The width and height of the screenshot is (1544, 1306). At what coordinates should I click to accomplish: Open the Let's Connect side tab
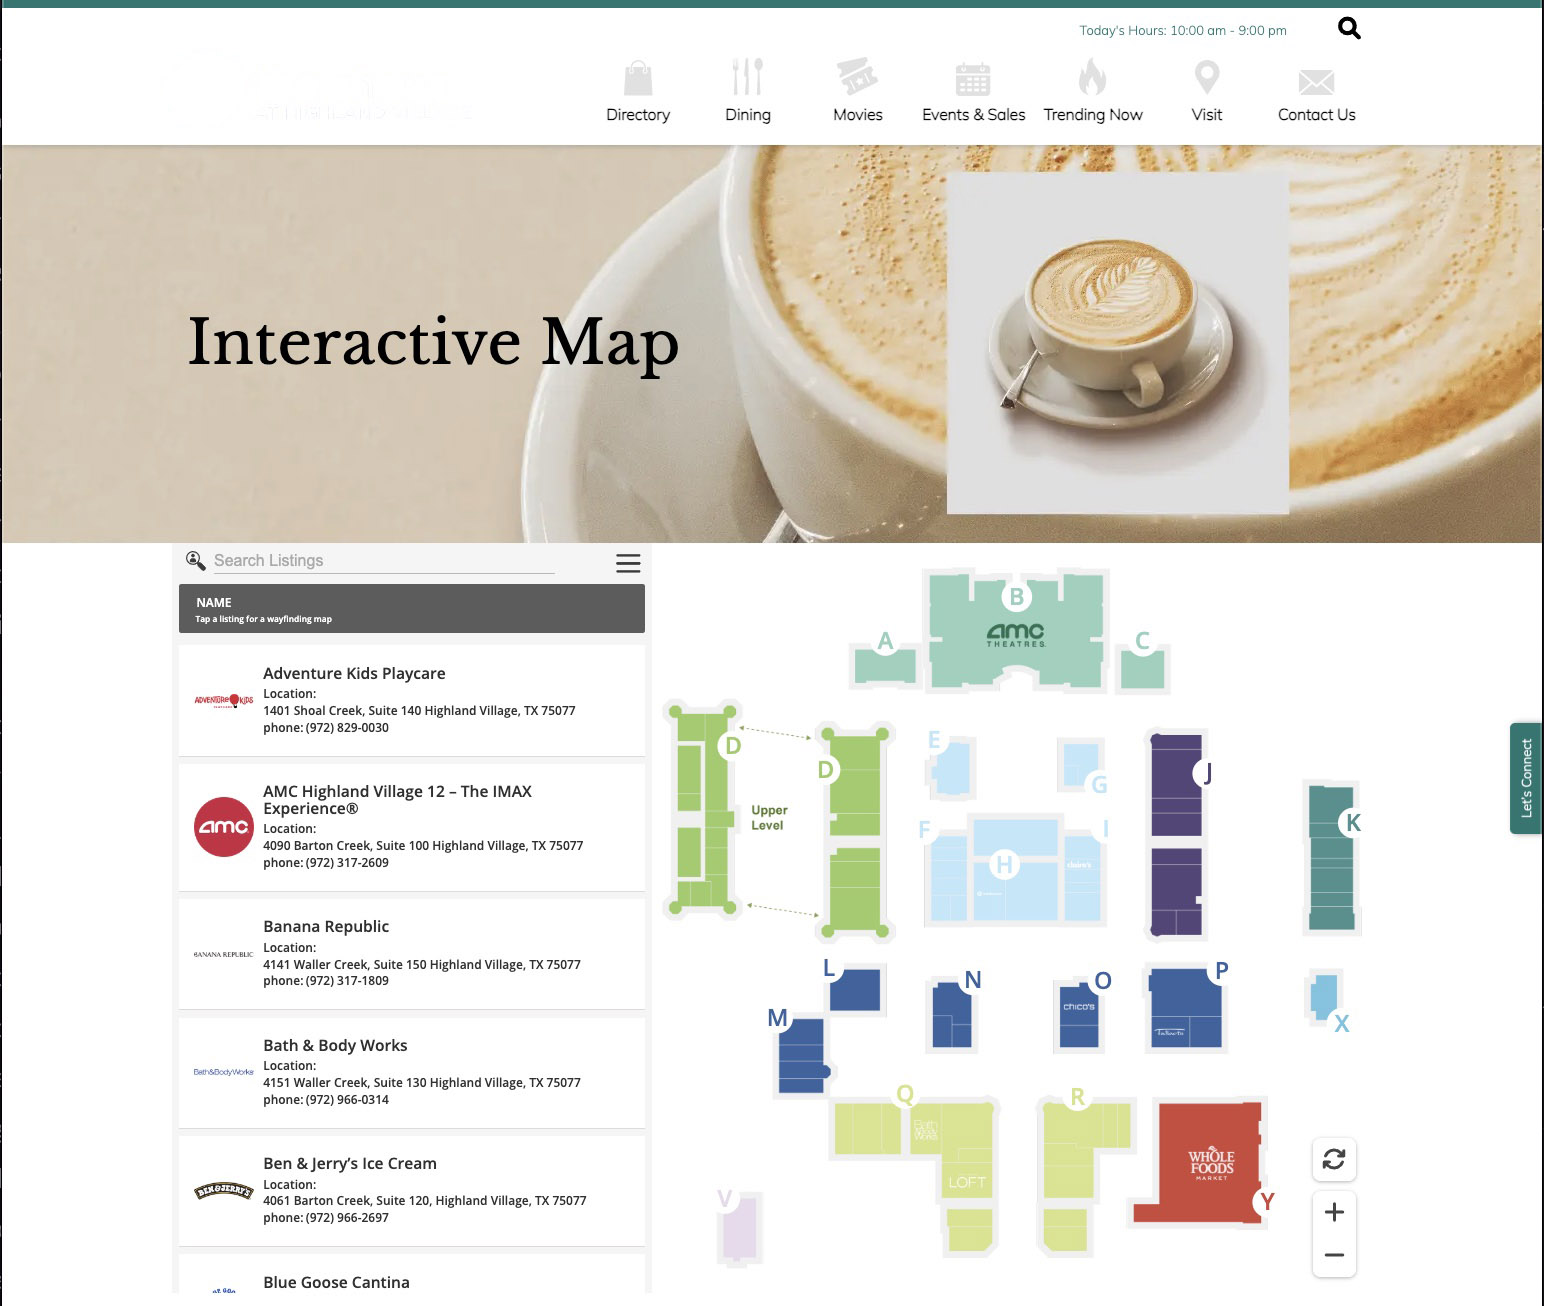point(1526,778)
